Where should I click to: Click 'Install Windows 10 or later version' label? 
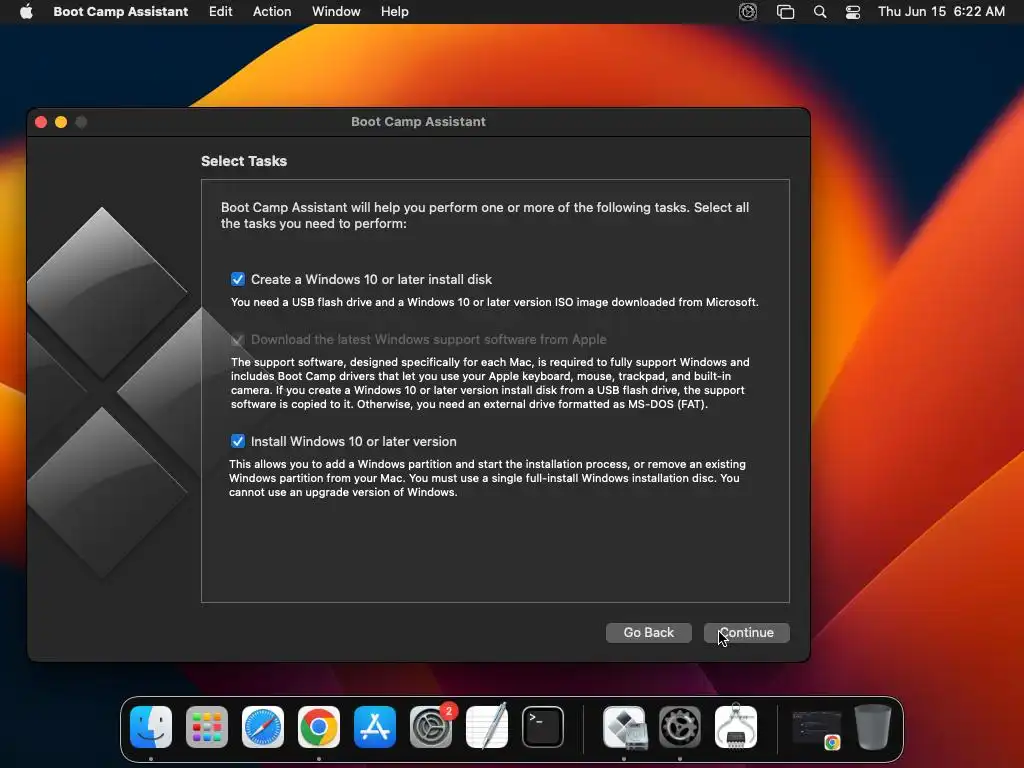point(353,441)
